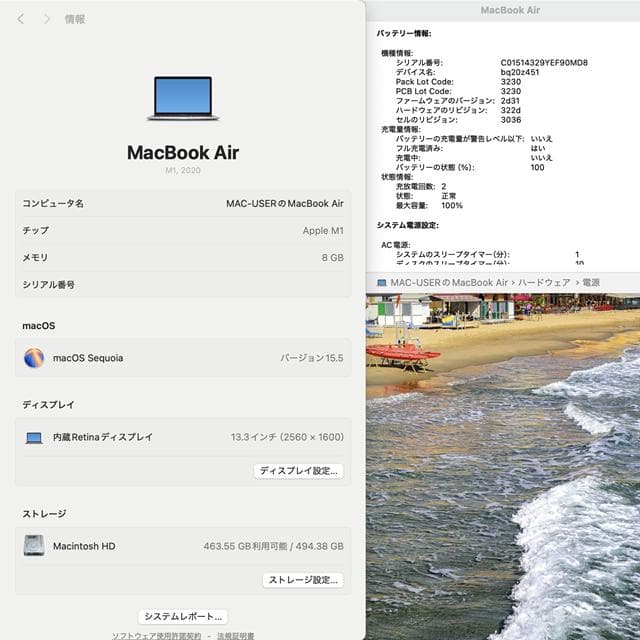Select ハードウェア in the path bar
Screen dimensions: 640x640
point(544,282)
